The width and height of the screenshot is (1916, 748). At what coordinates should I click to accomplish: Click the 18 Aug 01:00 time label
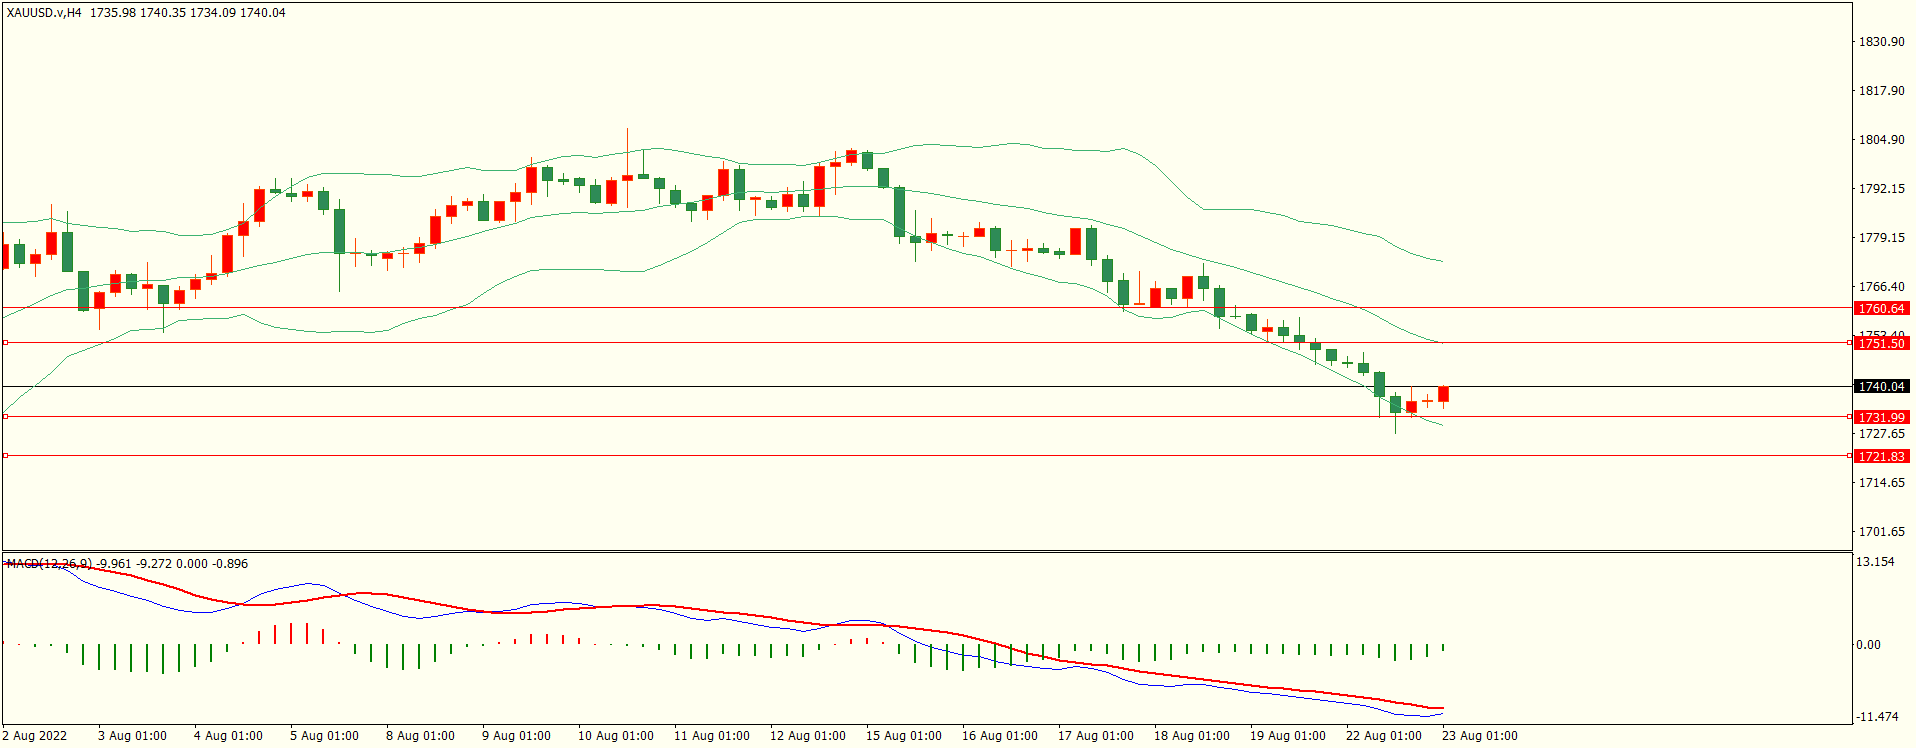tap(1192, 736)
